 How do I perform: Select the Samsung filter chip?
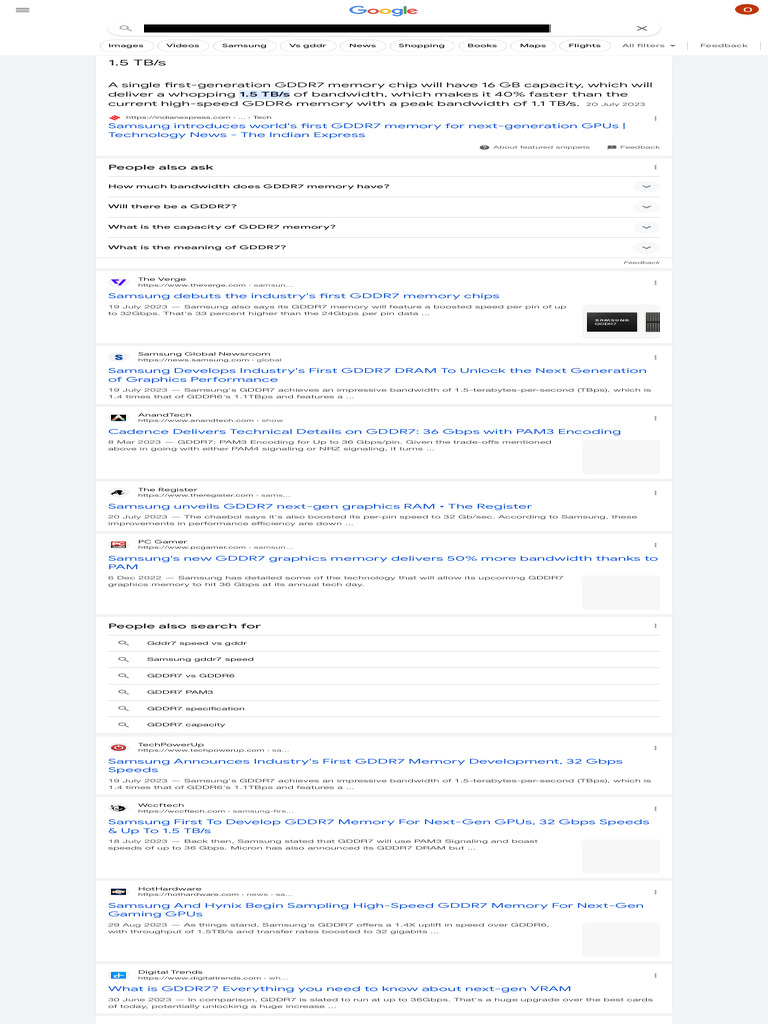tap(244, 45)
